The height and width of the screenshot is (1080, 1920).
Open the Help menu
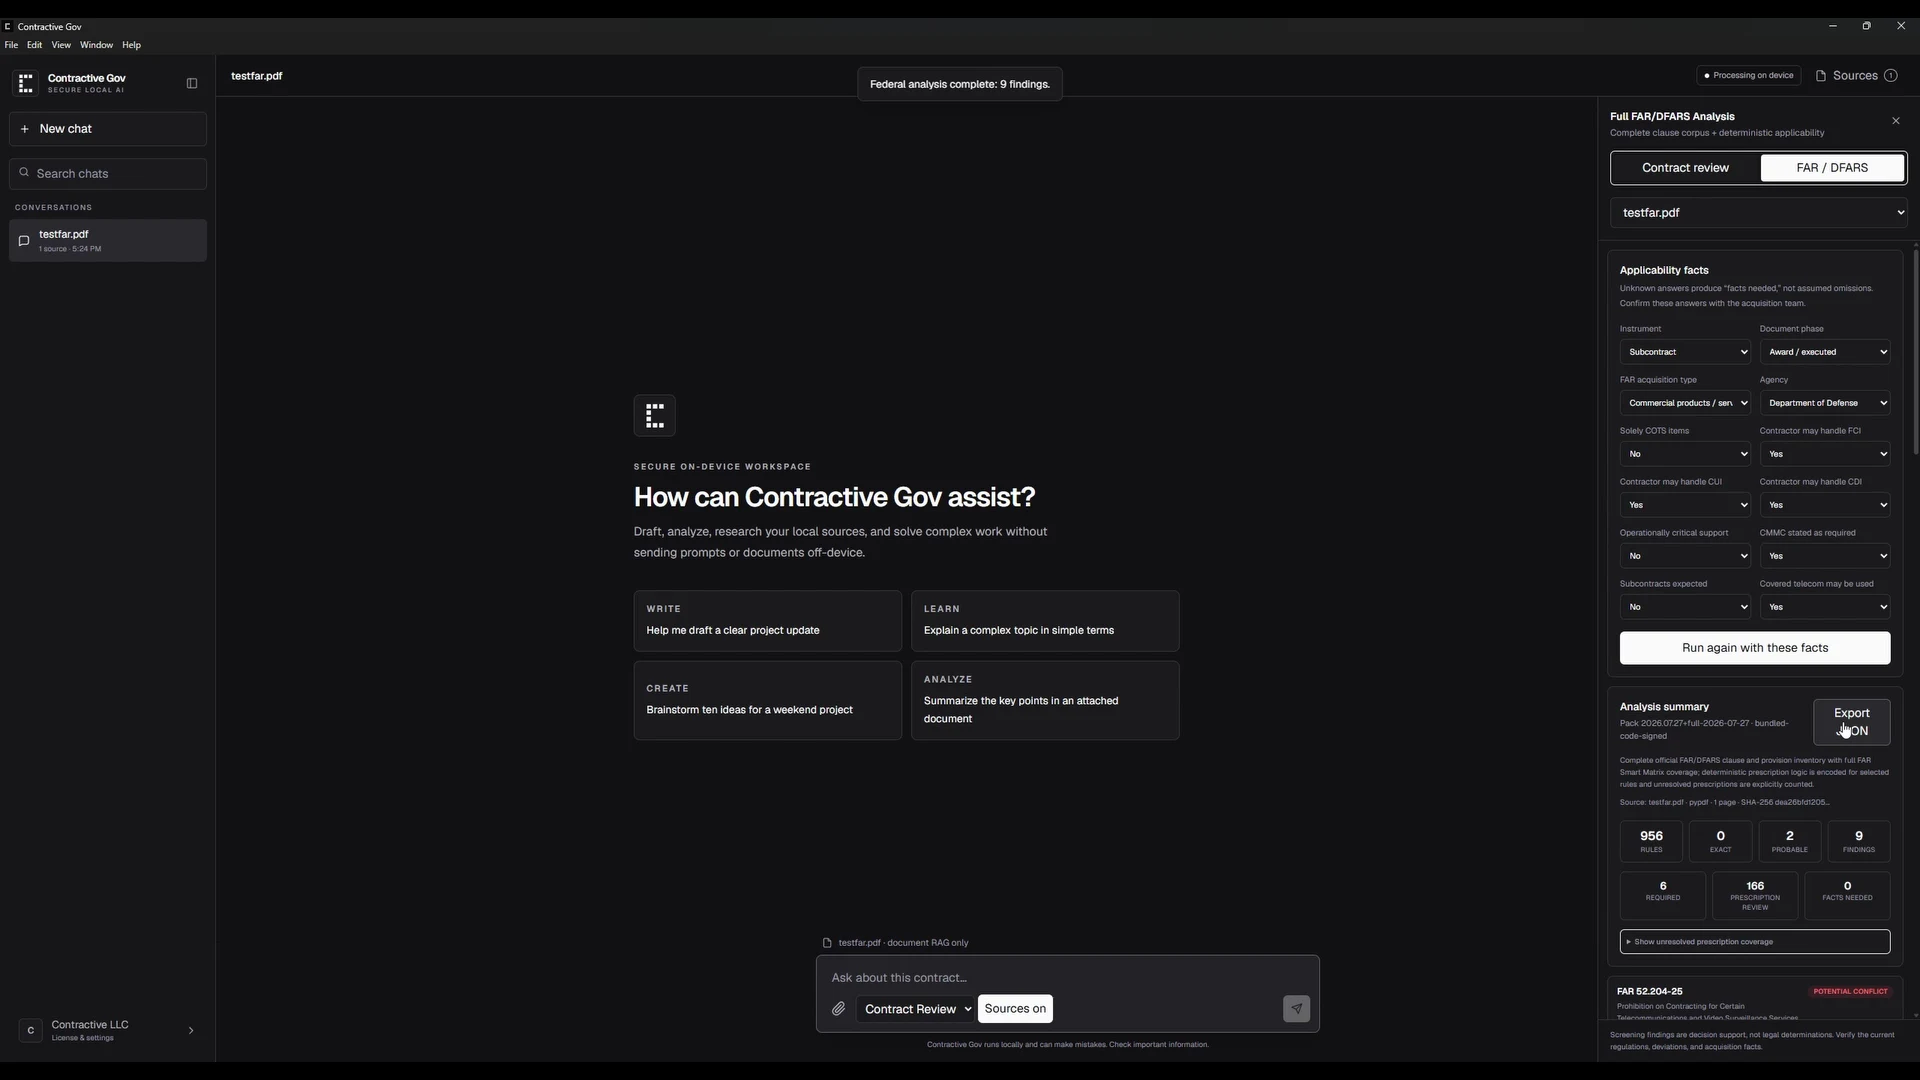point(131,45)
